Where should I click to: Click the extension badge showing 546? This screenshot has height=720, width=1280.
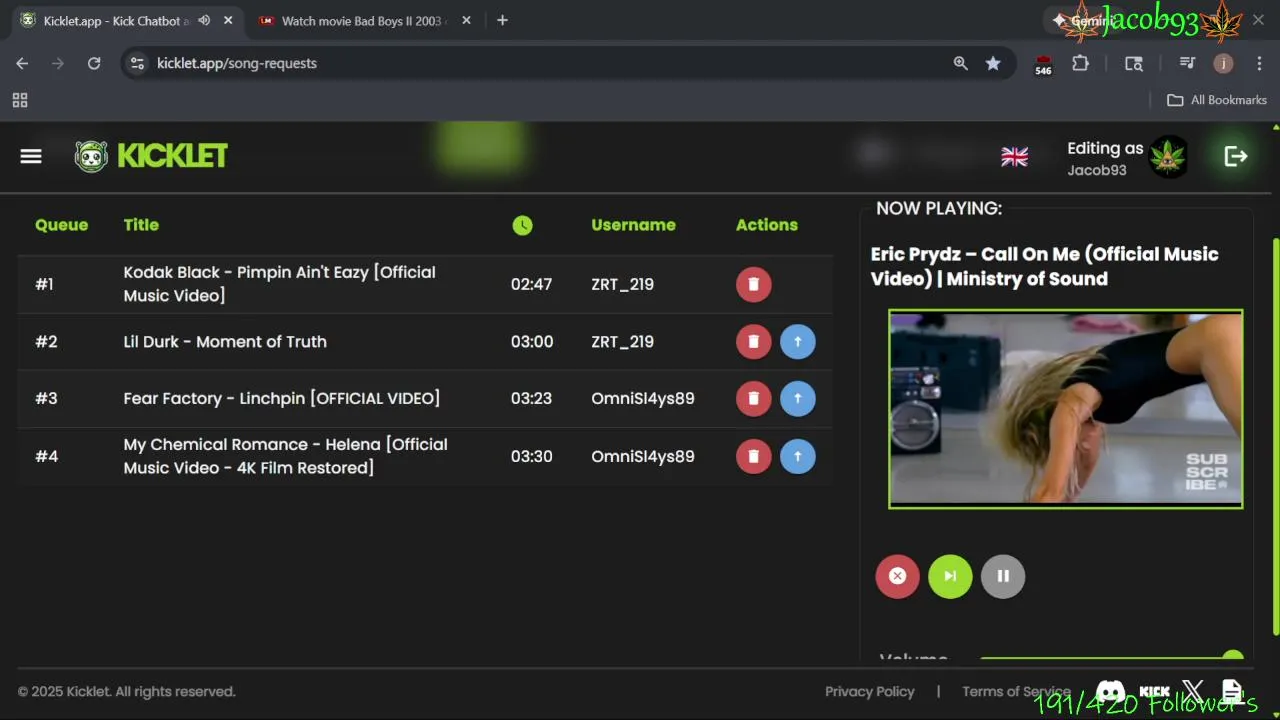[x=1043, y=65]
